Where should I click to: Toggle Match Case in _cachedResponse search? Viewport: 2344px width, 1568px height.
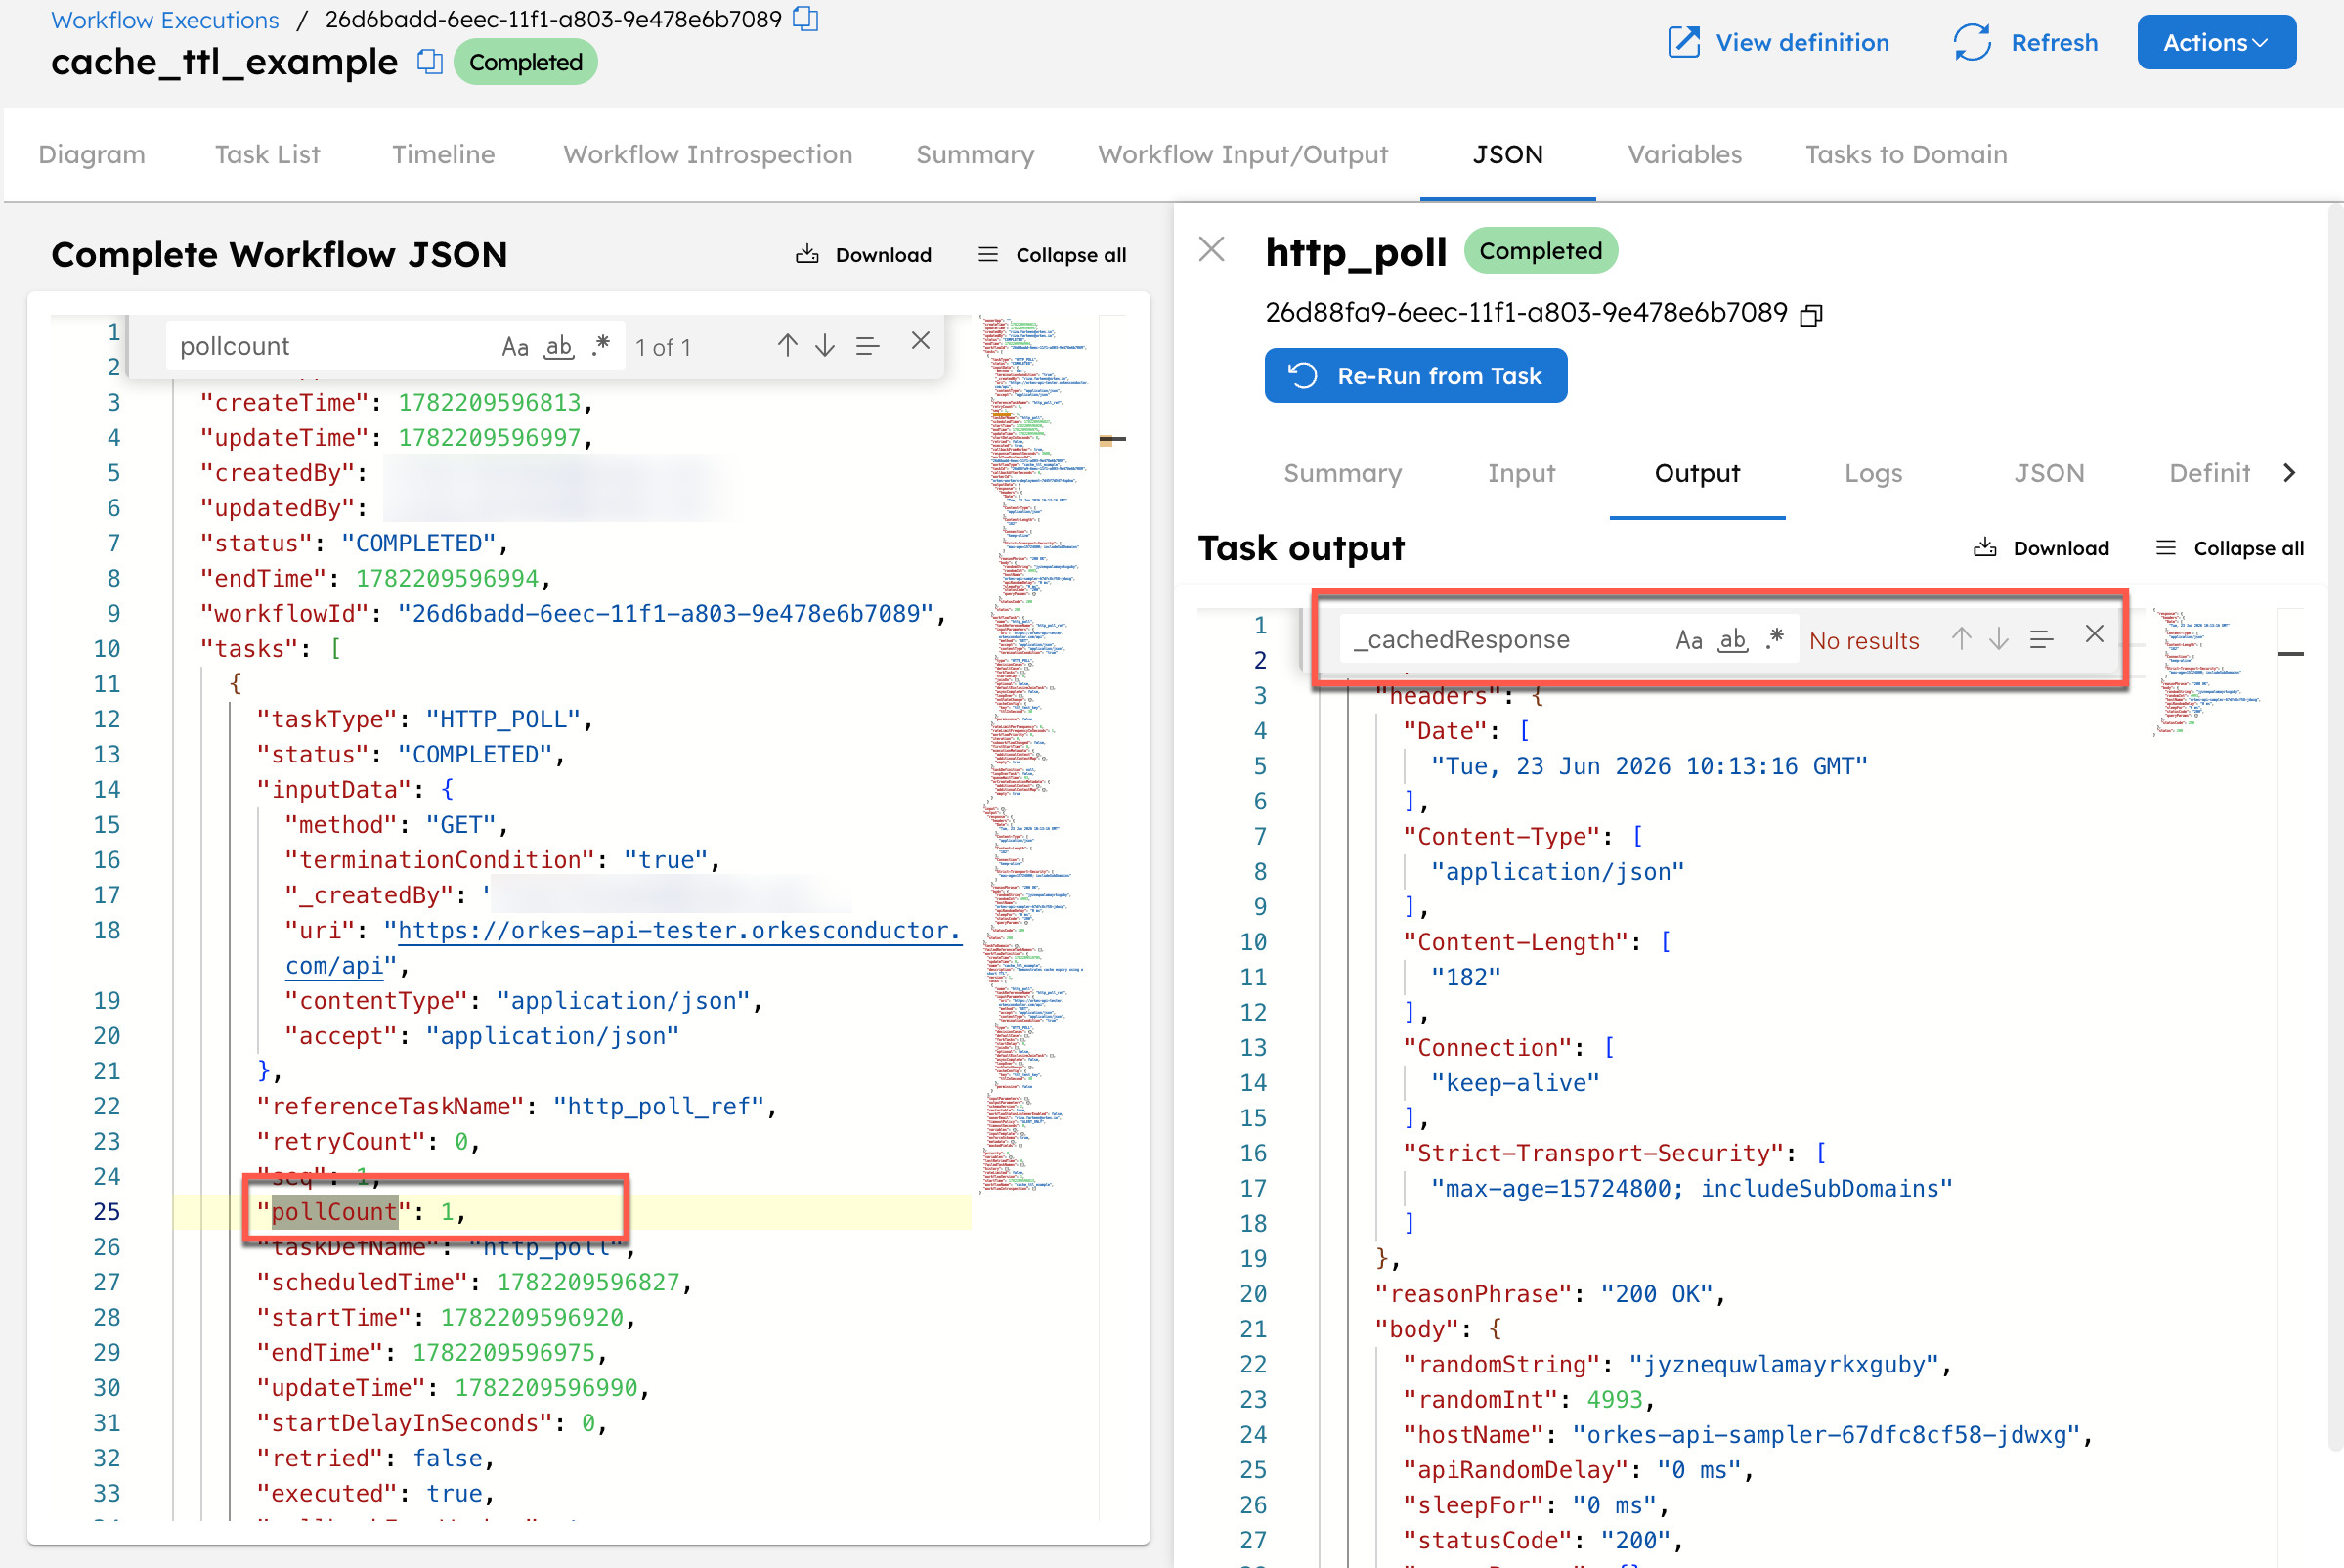[1689, 639]
